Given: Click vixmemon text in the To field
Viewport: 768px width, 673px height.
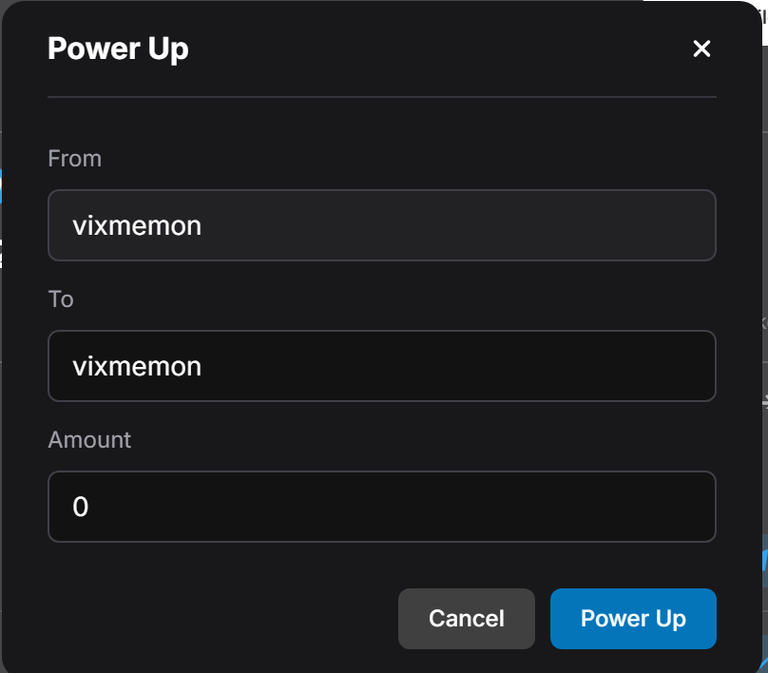Looking at the screenshot, I should (x=137, y=366).
